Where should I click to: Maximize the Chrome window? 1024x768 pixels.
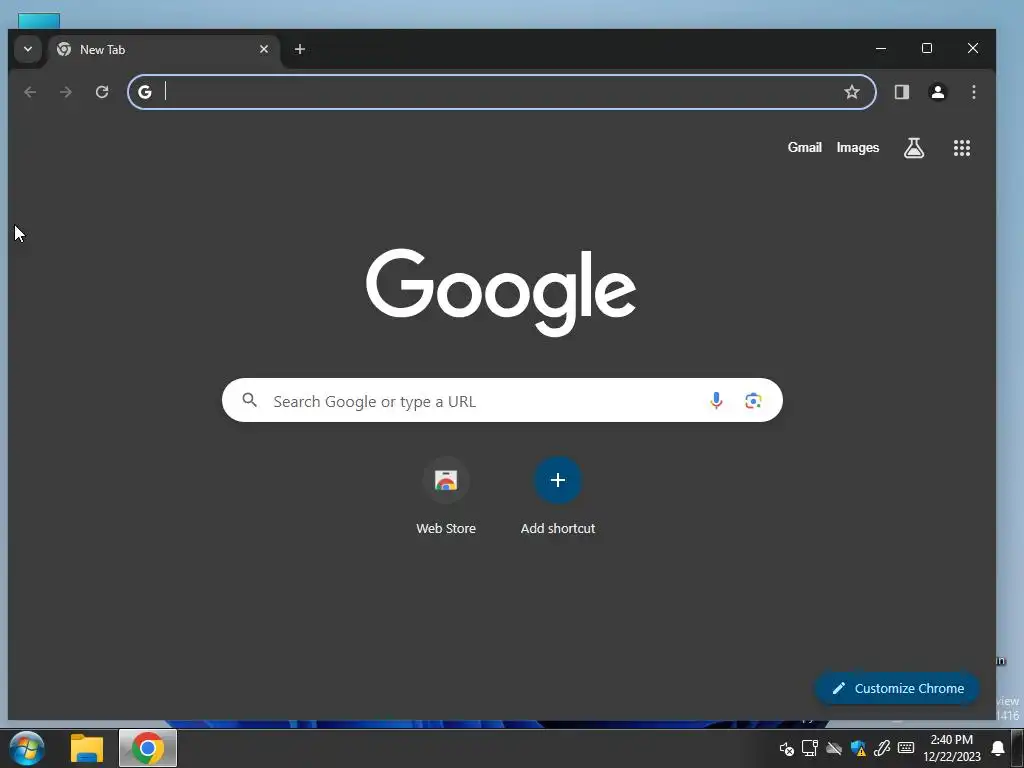click(927, 49)
